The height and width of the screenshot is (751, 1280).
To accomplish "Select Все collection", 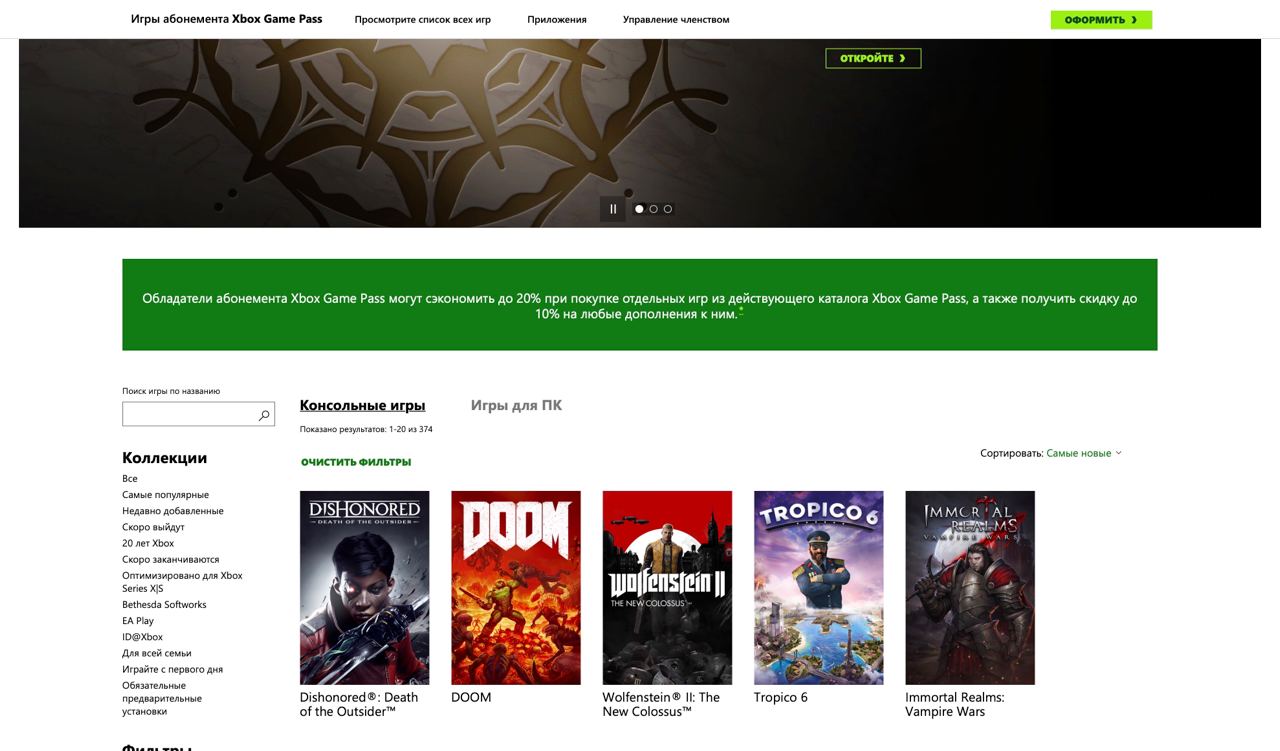I will (130, 479).
